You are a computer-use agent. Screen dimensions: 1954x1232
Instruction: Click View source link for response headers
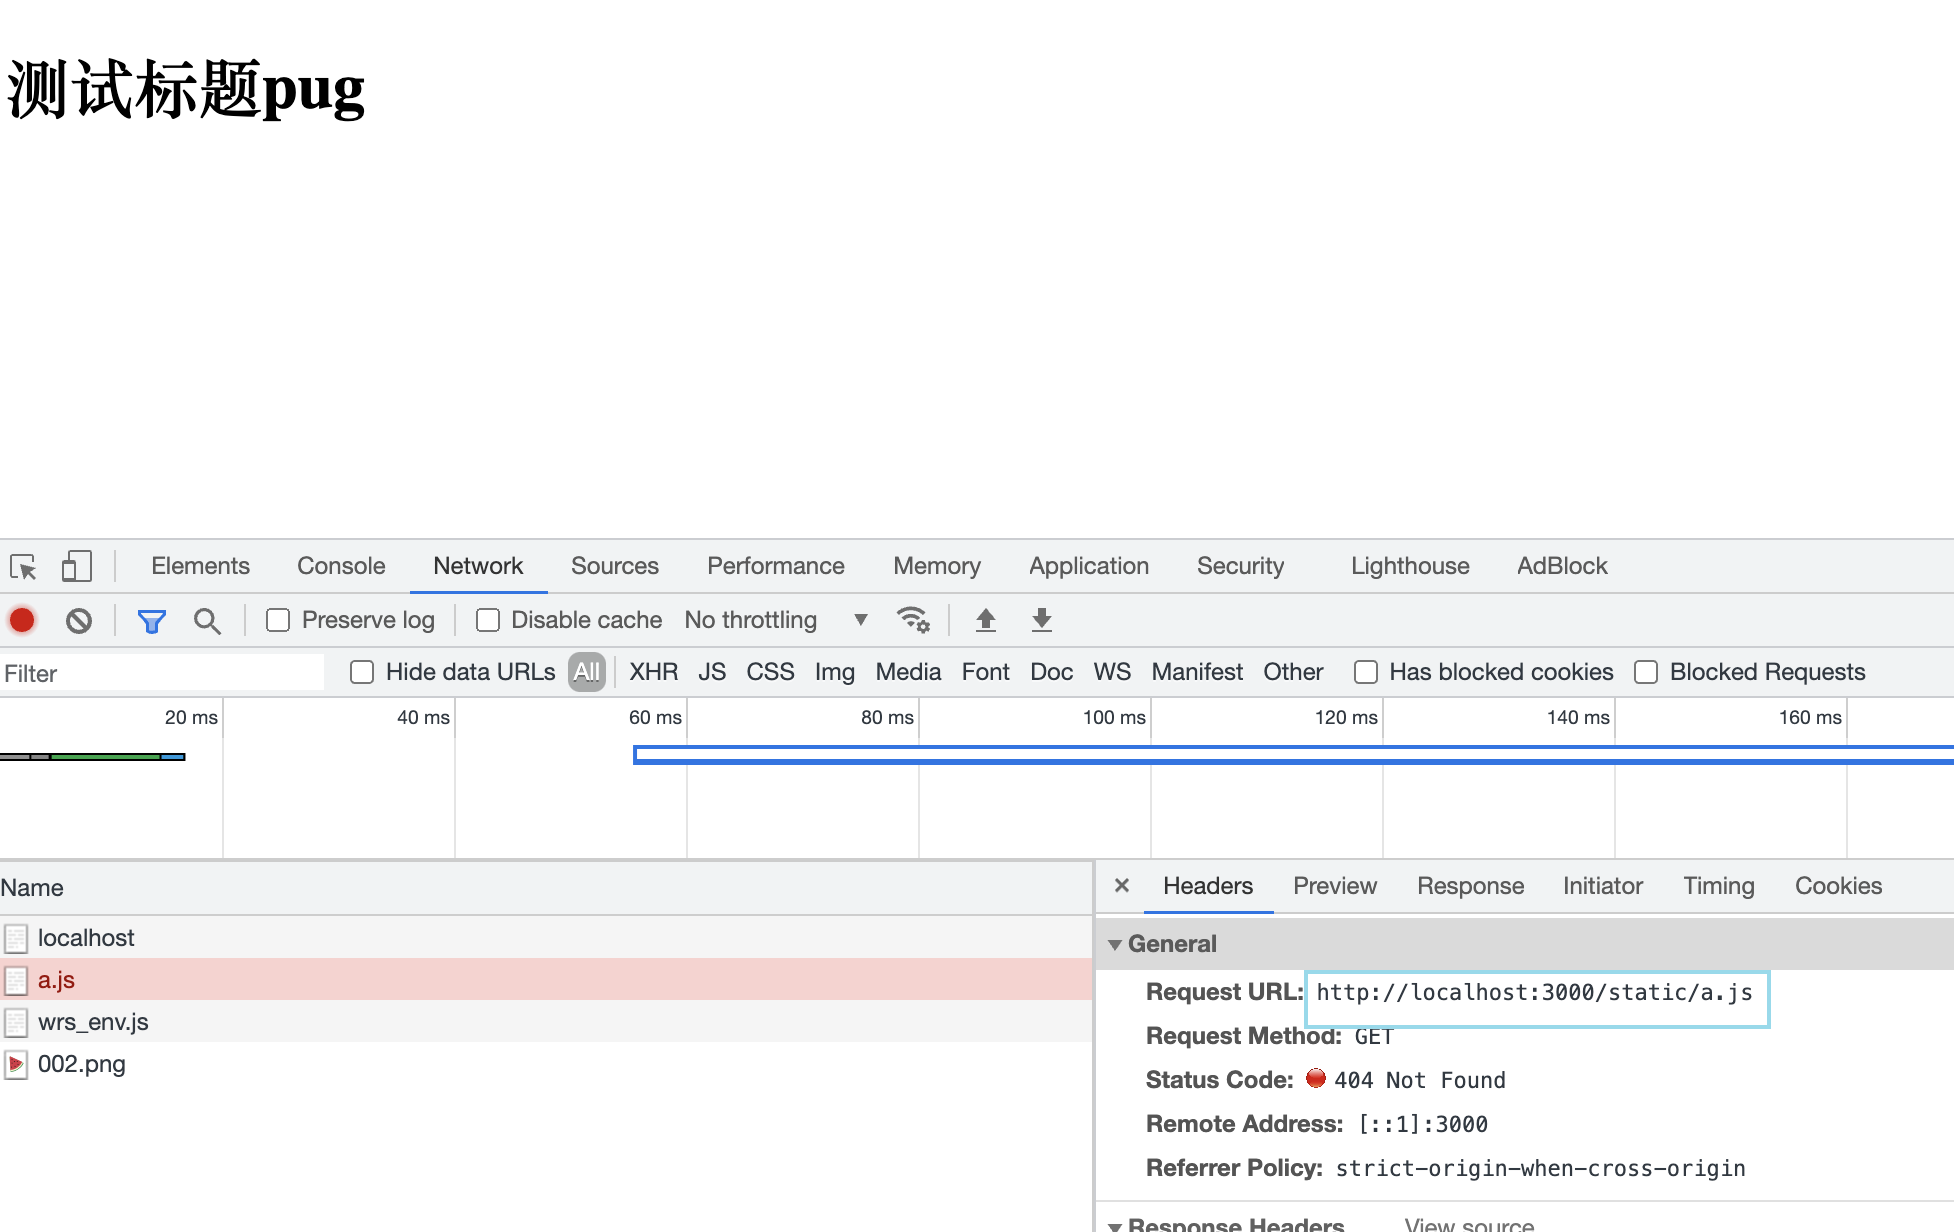(x=1469, y=1224)
